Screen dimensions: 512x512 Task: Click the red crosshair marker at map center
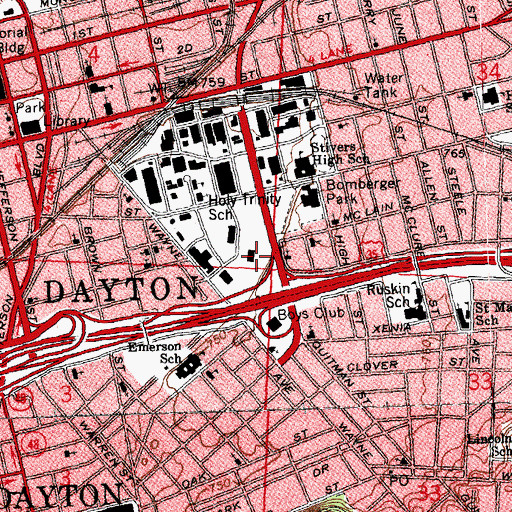[256, 256]
